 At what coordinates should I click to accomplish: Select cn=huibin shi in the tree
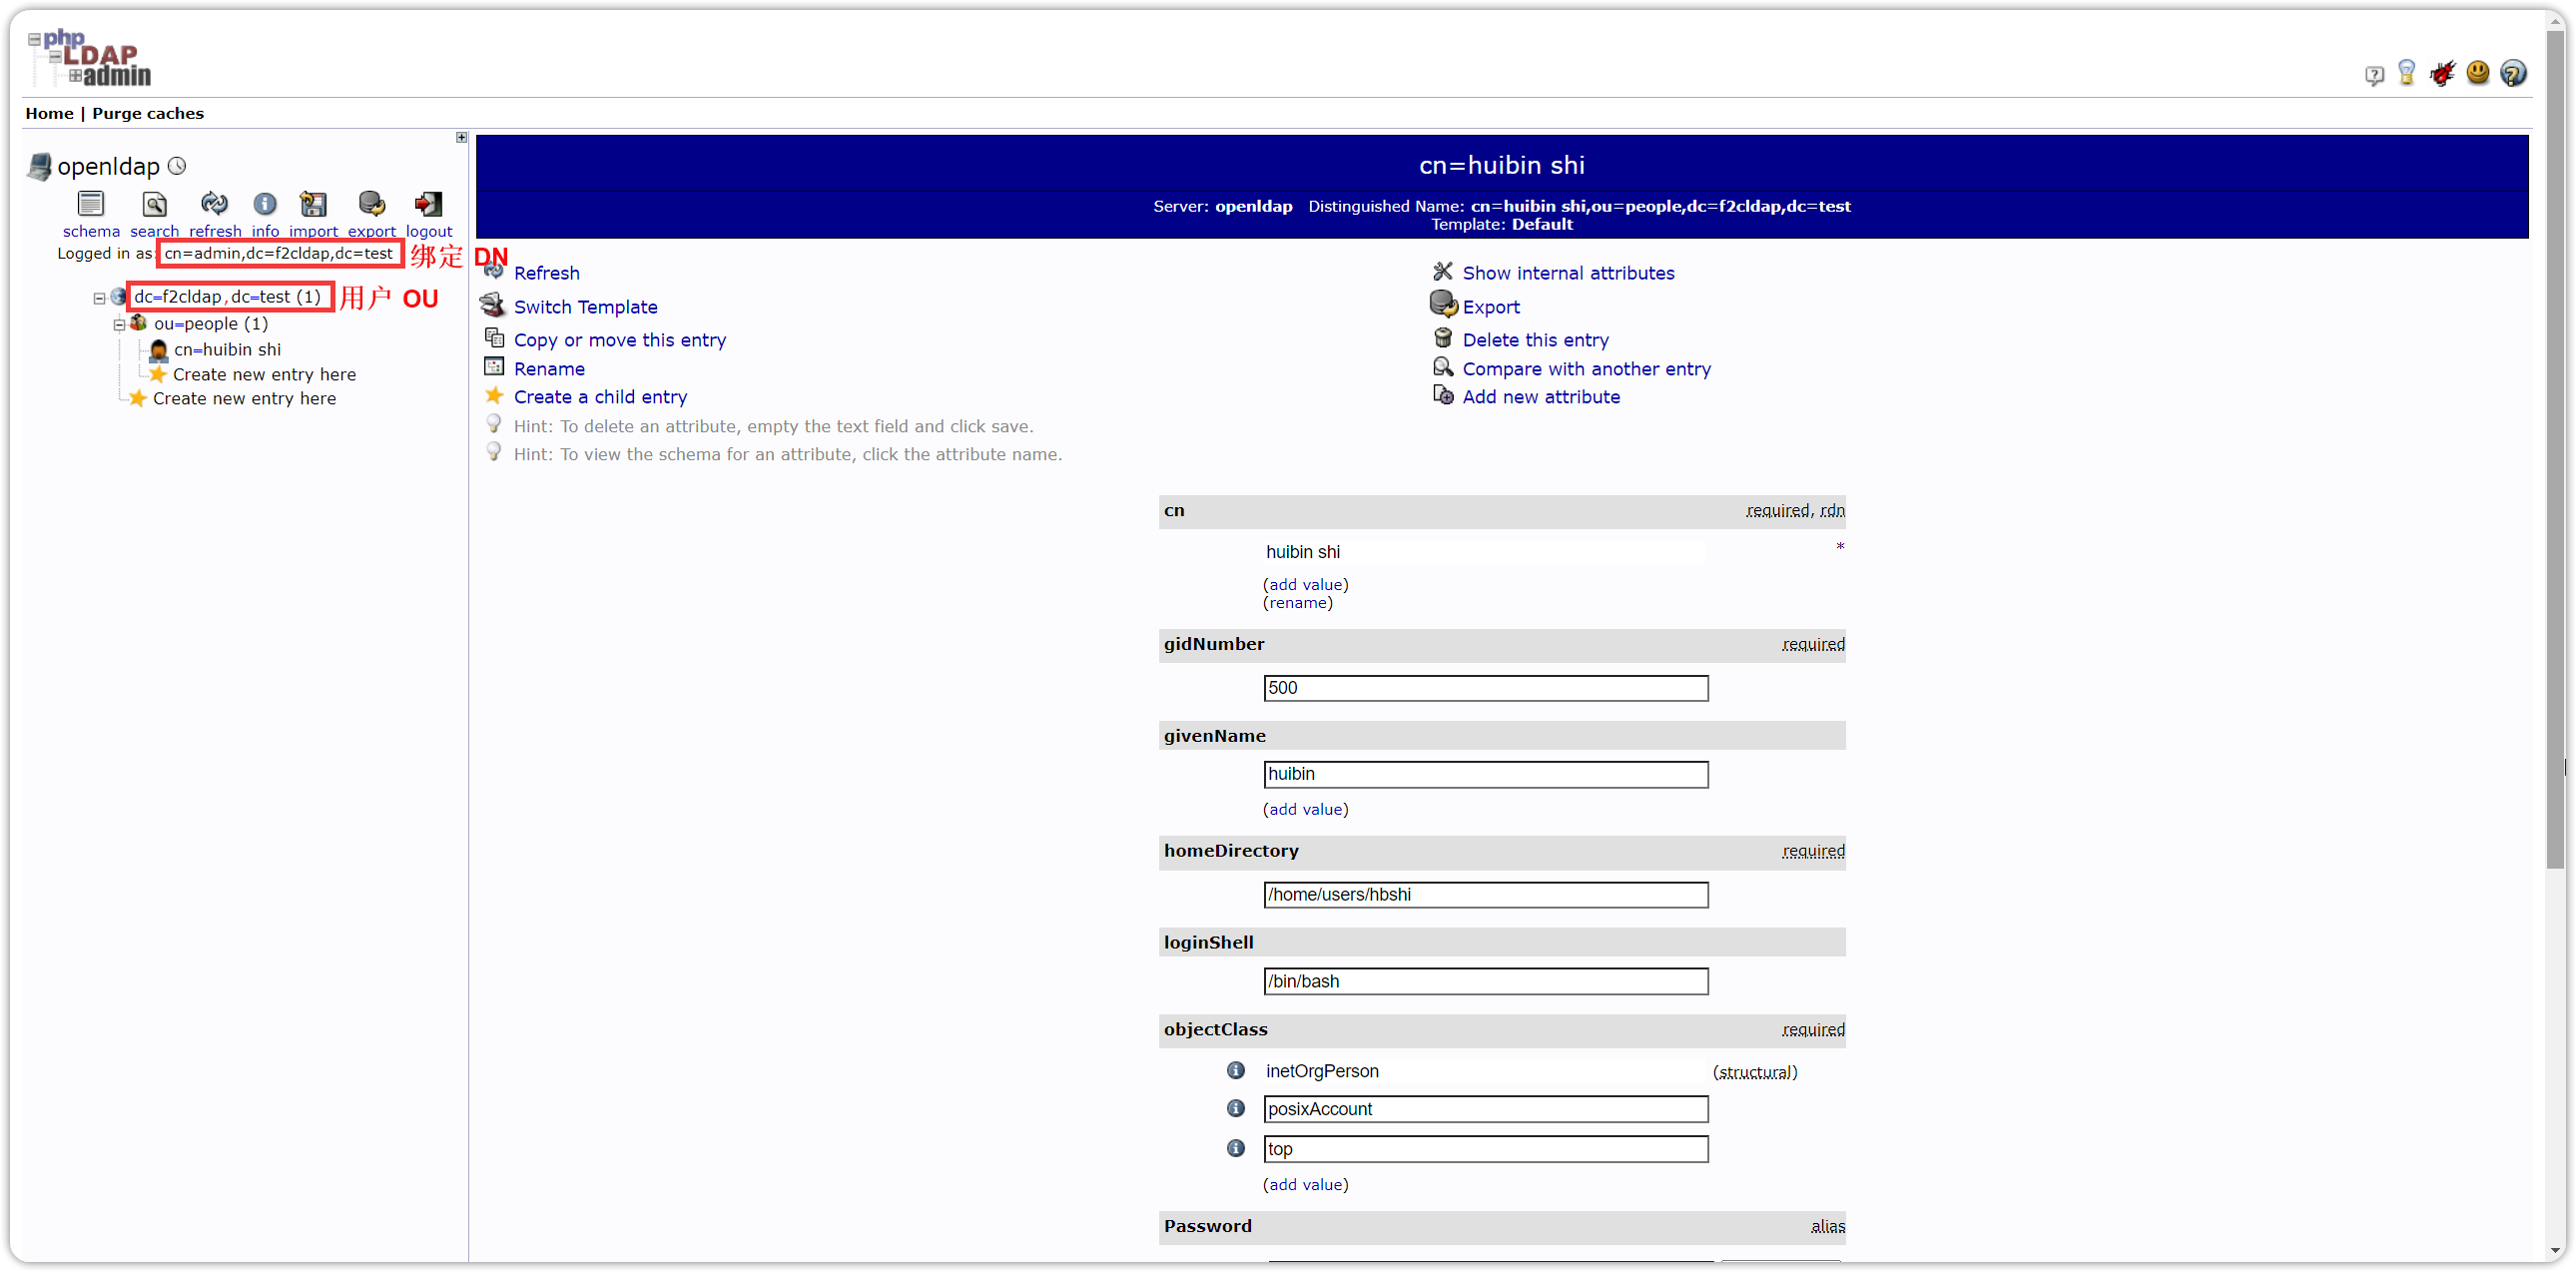click(227, 350)
